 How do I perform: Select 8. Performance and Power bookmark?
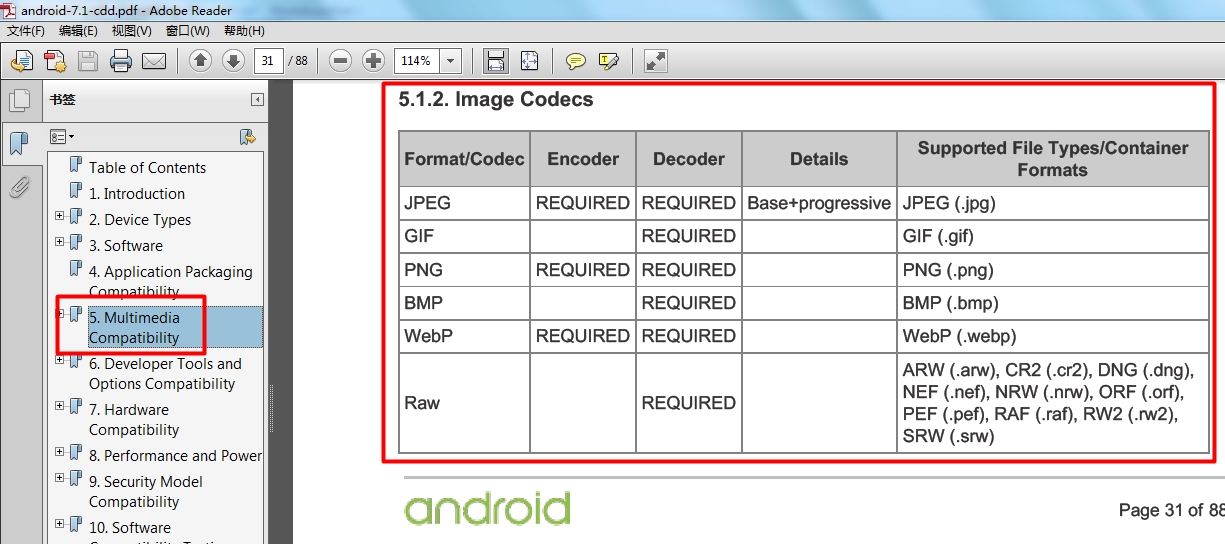click(175, 456)
